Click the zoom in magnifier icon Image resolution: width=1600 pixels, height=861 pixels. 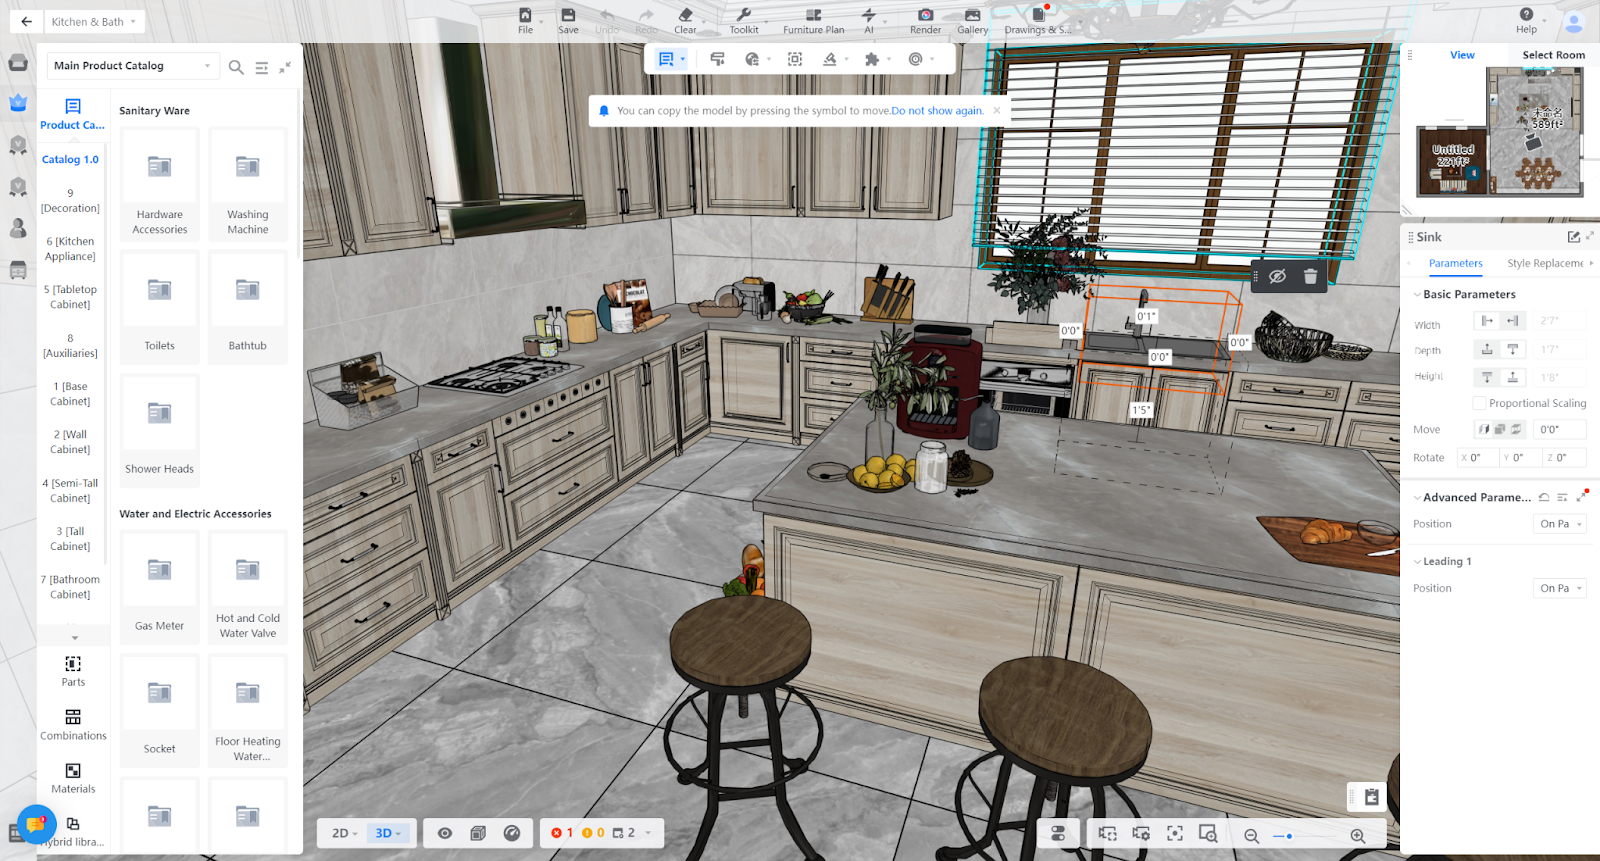point(1357,835)
